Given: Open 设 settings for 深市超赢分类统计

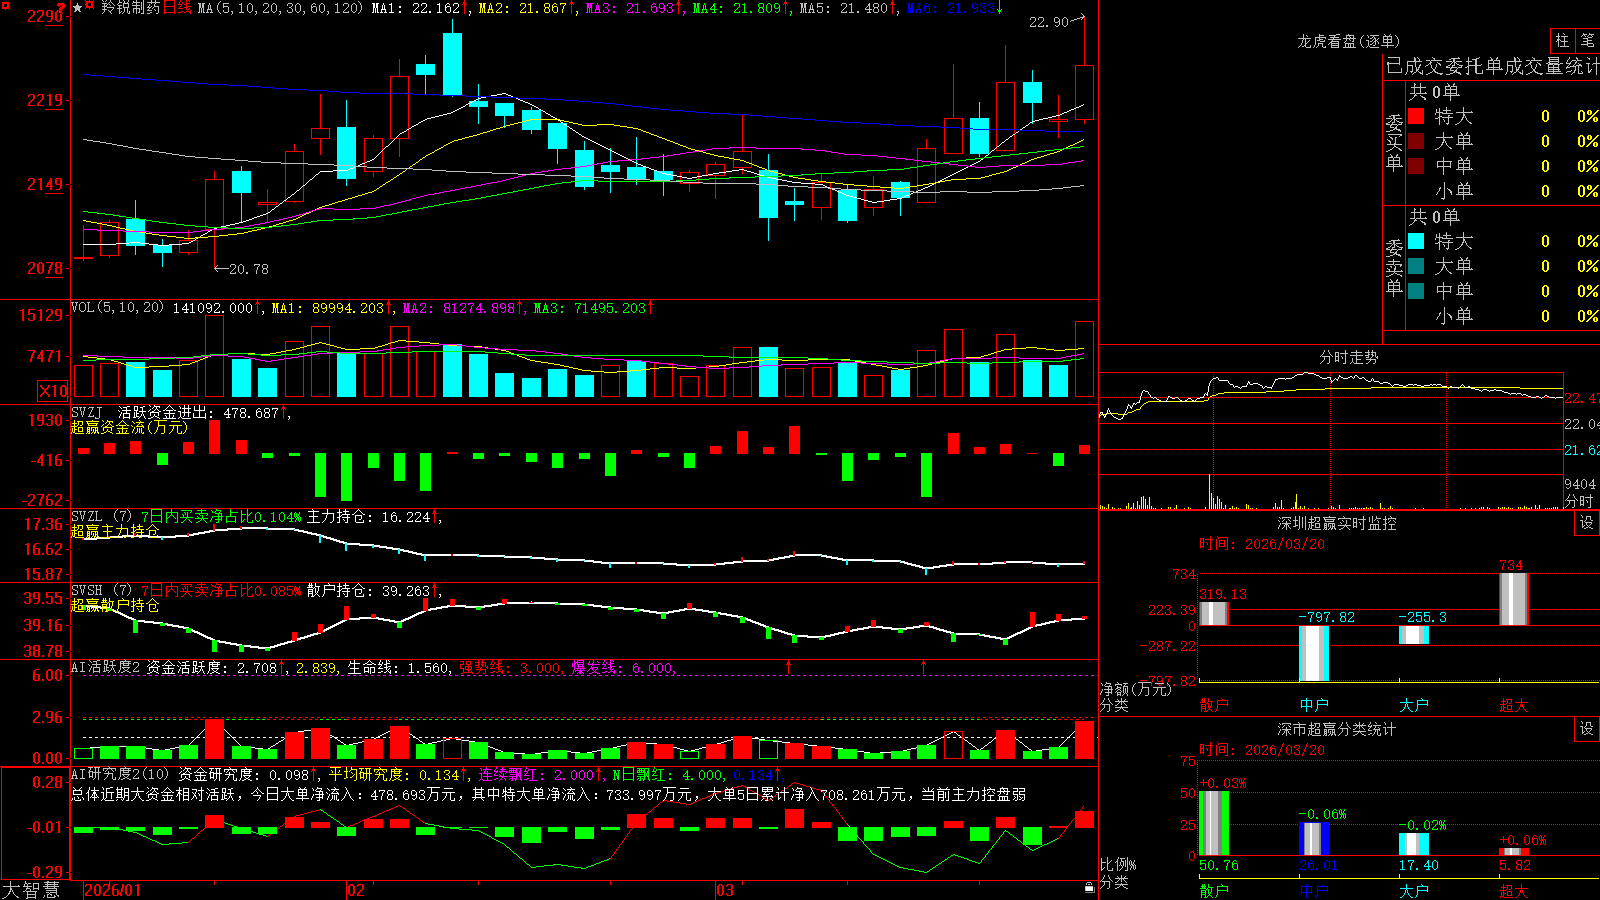Looking at the screenshot, I should pos(1587,729).
